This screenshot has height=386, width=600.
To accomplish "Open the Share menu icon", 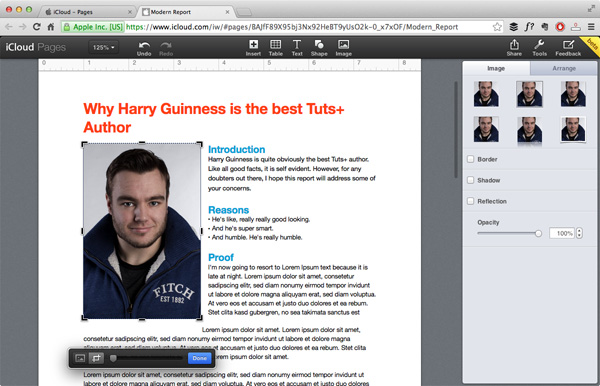I will click(x=514, y=48).
